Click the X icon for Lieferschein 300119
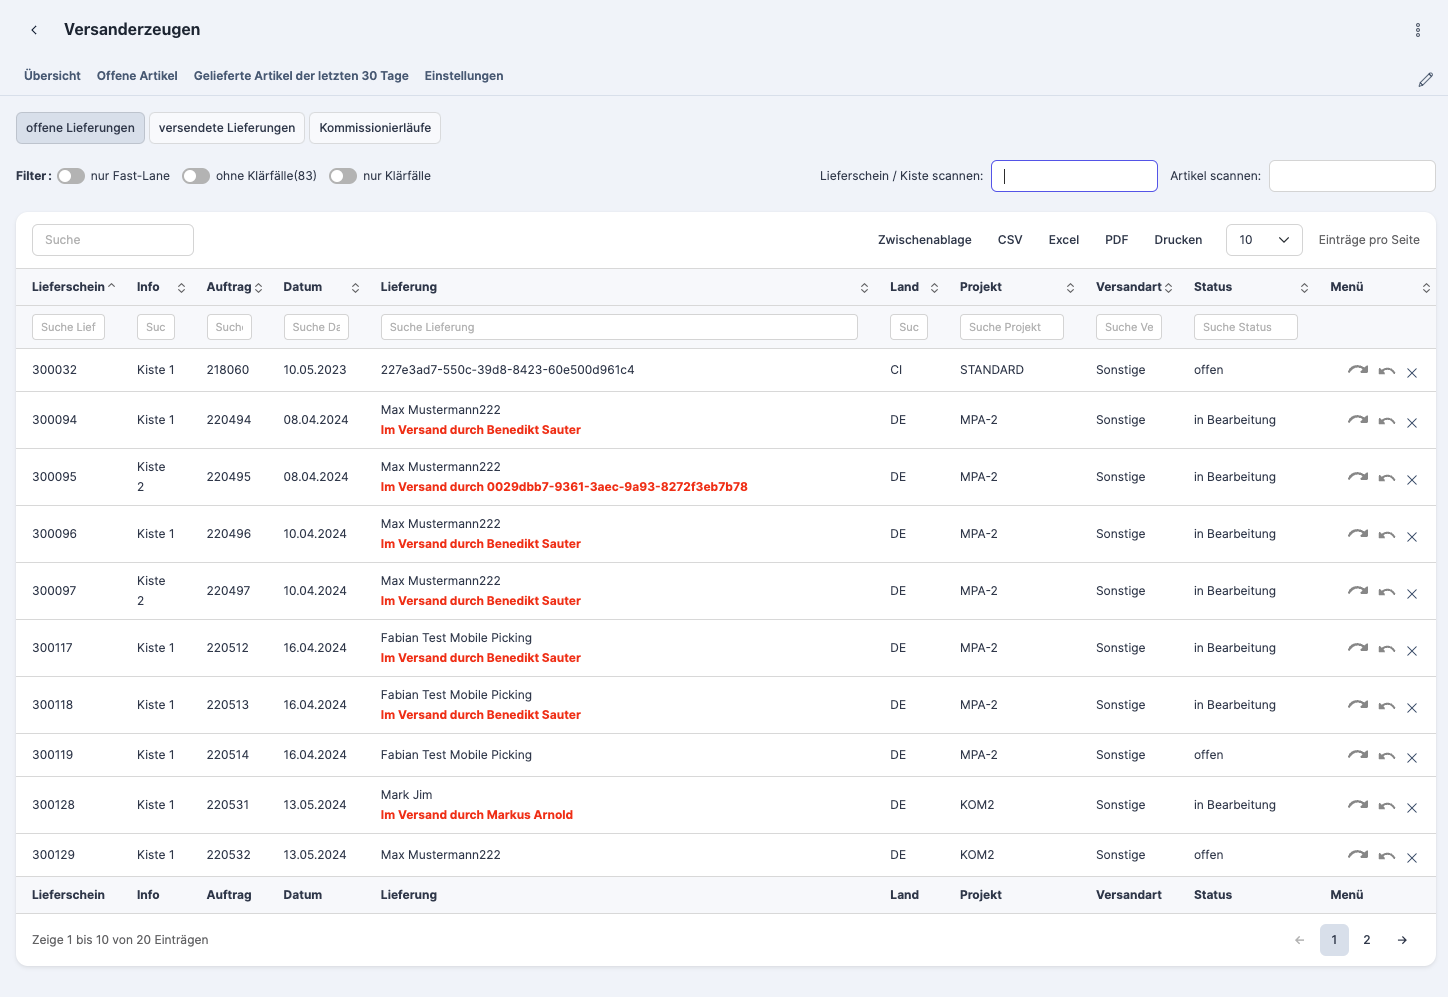 1412,758
